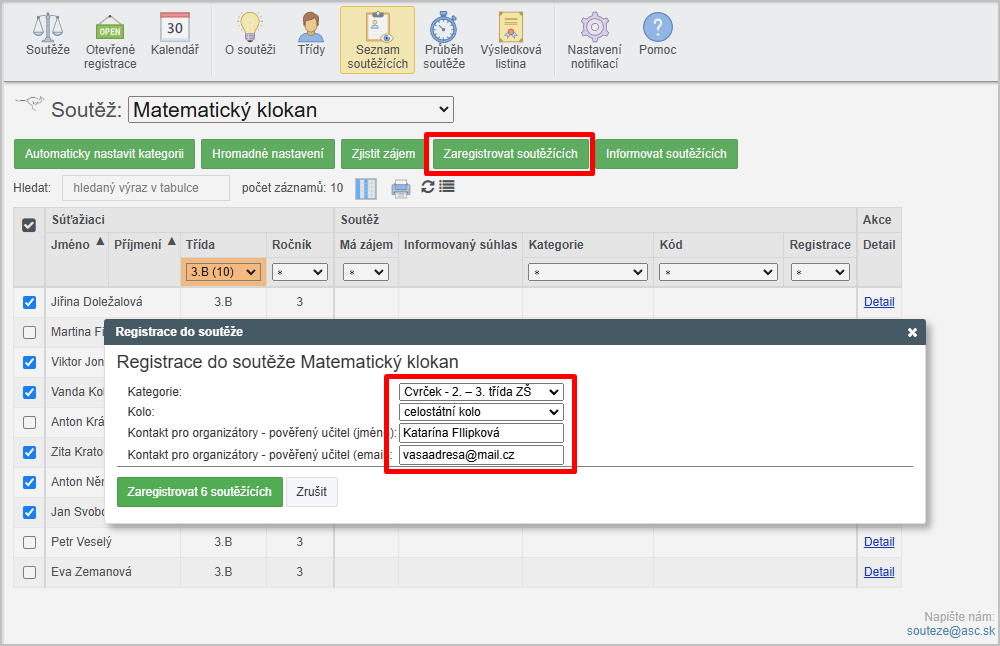Open Otevřené registrace sign icon
This screenshot has height=646, width=1000.
point(110,27)
